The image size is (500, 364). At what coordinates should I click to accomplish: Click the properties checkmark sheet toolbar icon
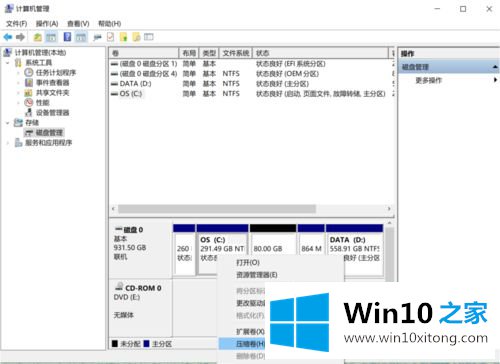[x=110, y=37]
